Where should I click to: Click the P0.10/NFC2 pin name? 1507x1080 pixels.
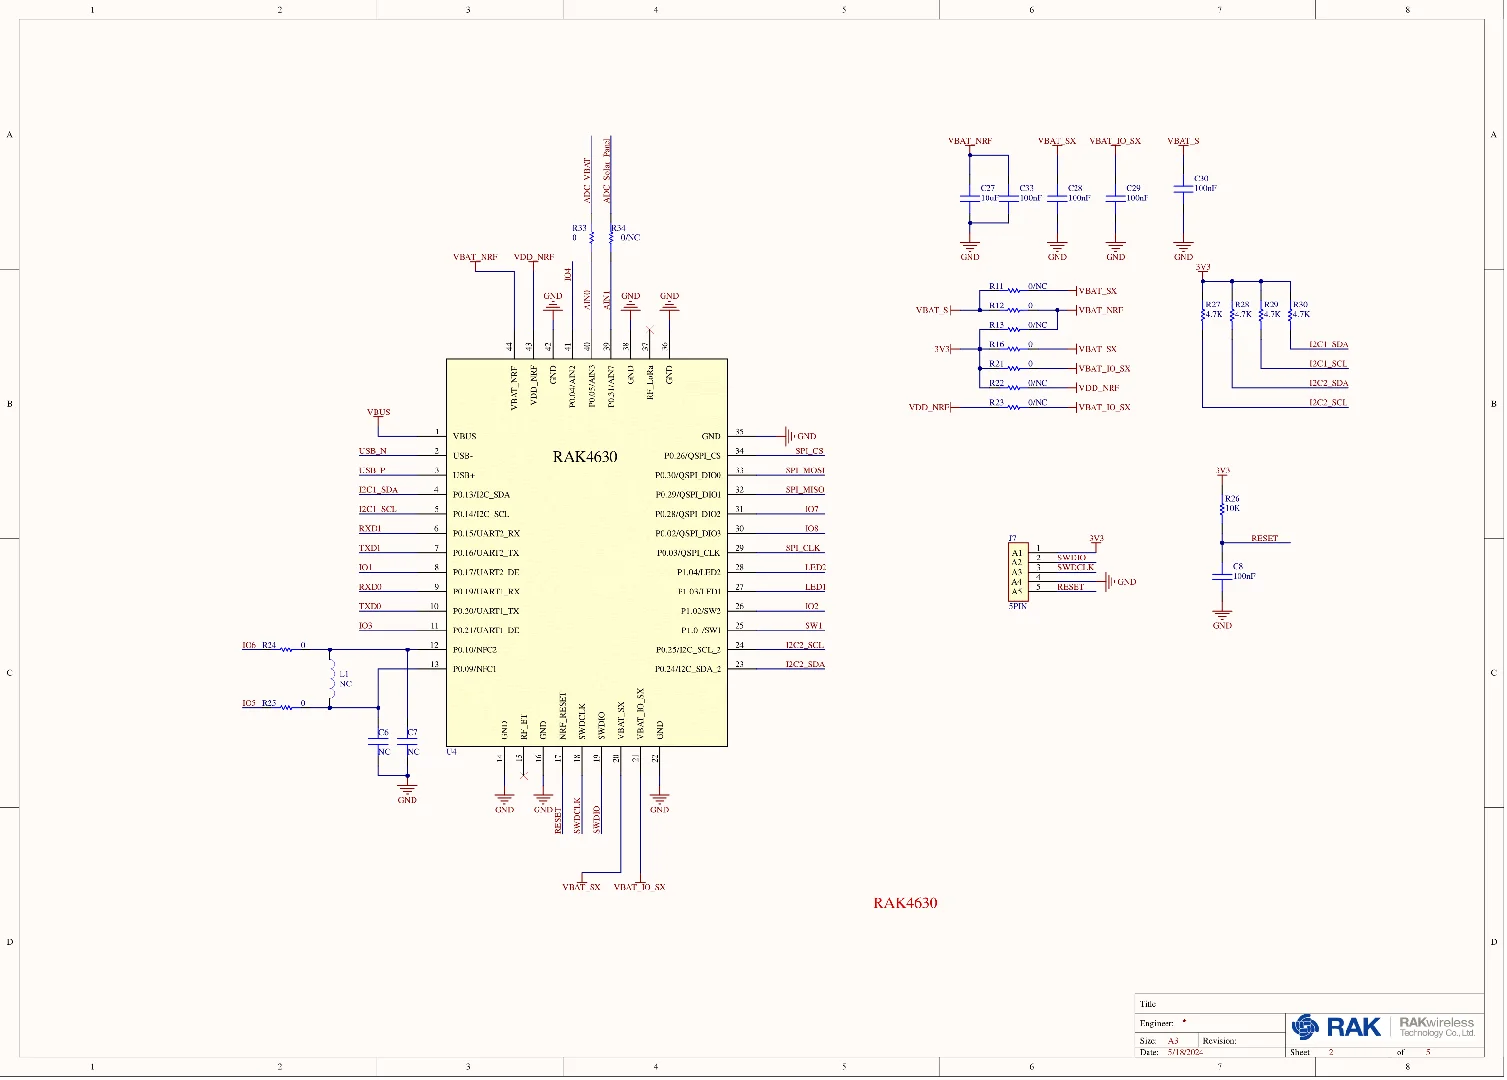[474, 650]
